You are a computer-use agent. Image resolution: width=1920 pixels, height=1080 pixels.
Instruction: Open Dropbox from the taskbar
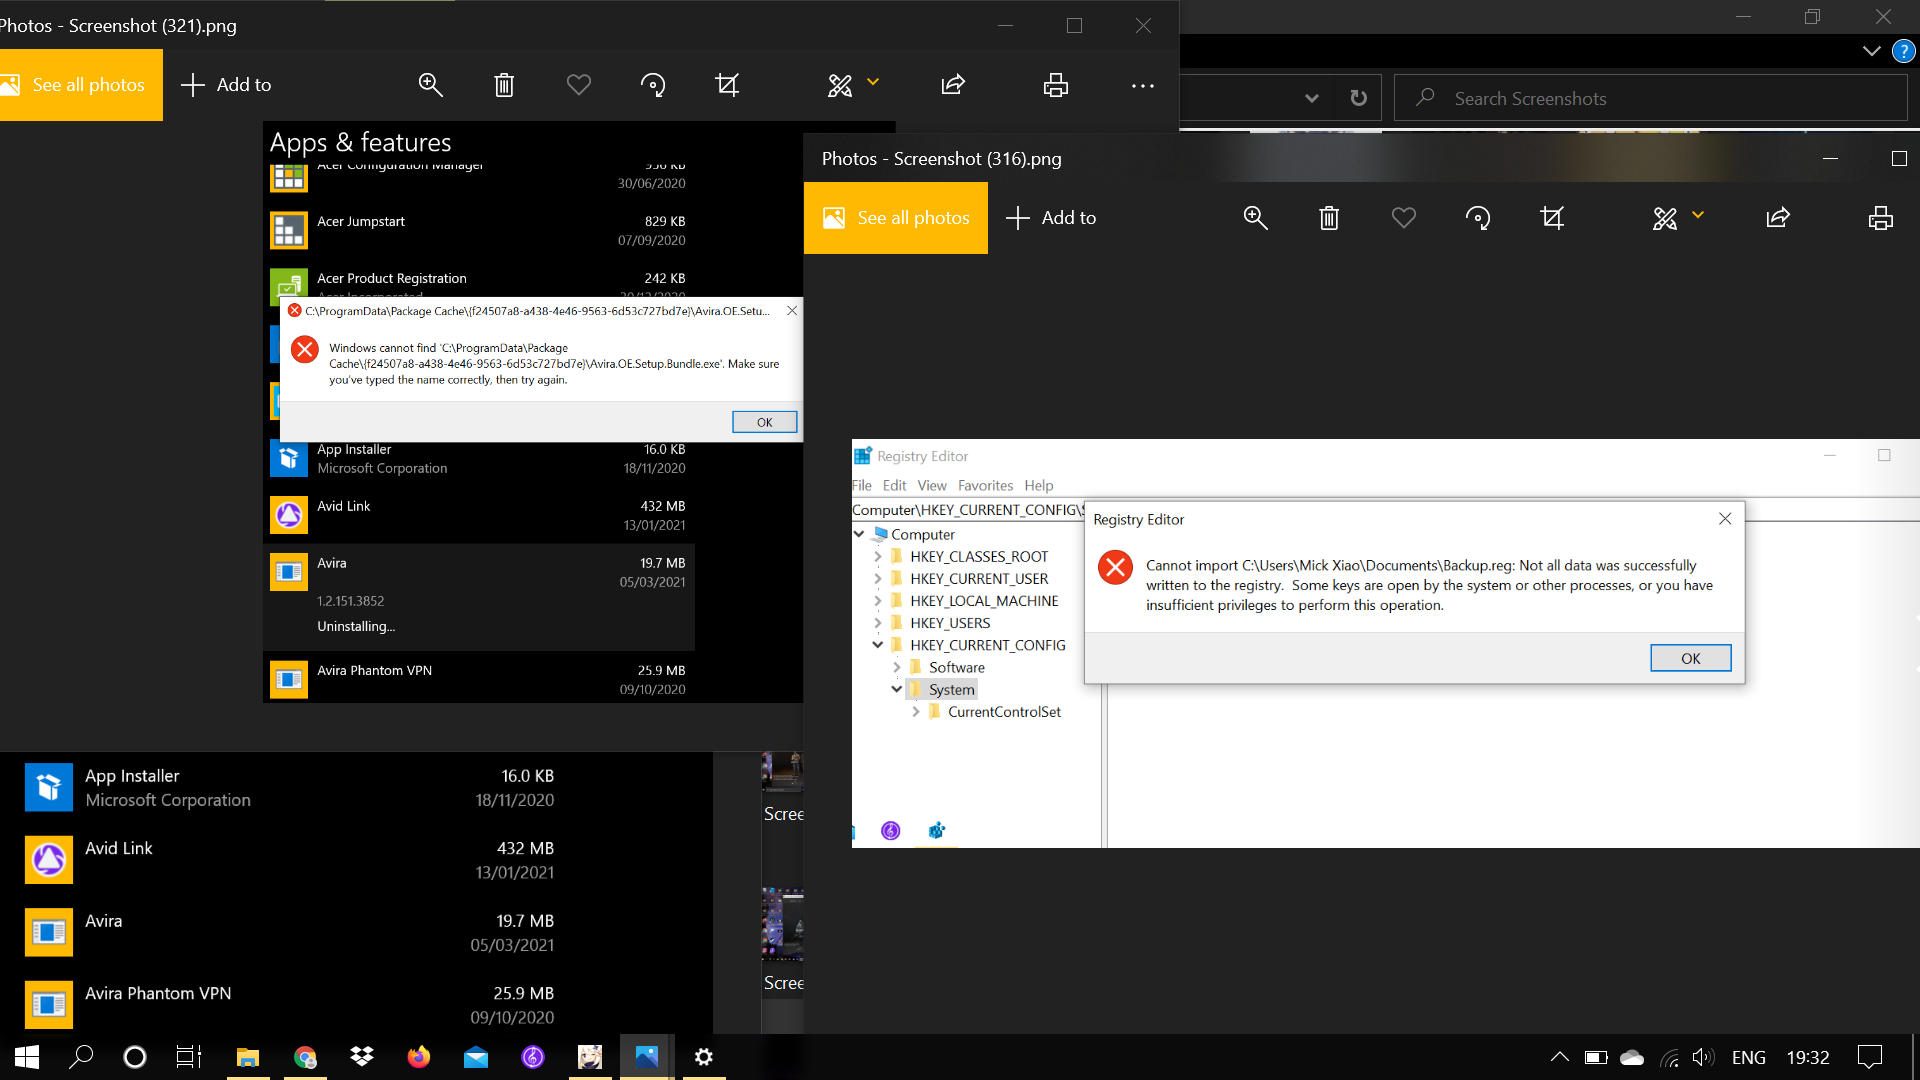362,1057
